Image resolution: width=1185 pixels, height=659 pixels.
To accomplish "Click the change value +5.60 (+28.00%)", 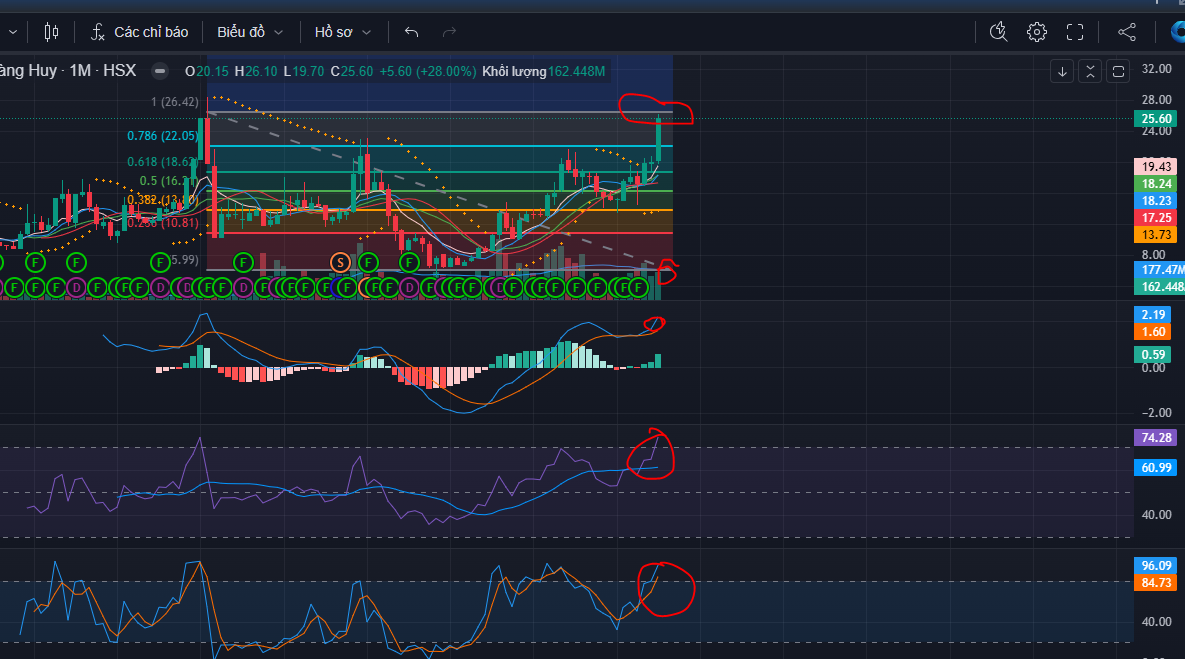I will pyautogui.click(x=428, y=71).
